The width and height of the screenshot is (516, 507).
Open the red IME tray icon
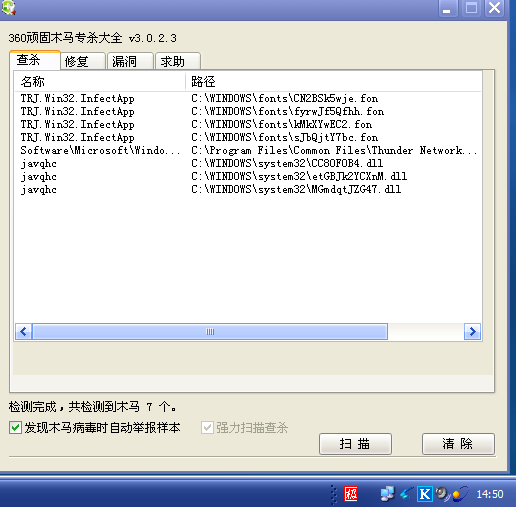[351, 494]
